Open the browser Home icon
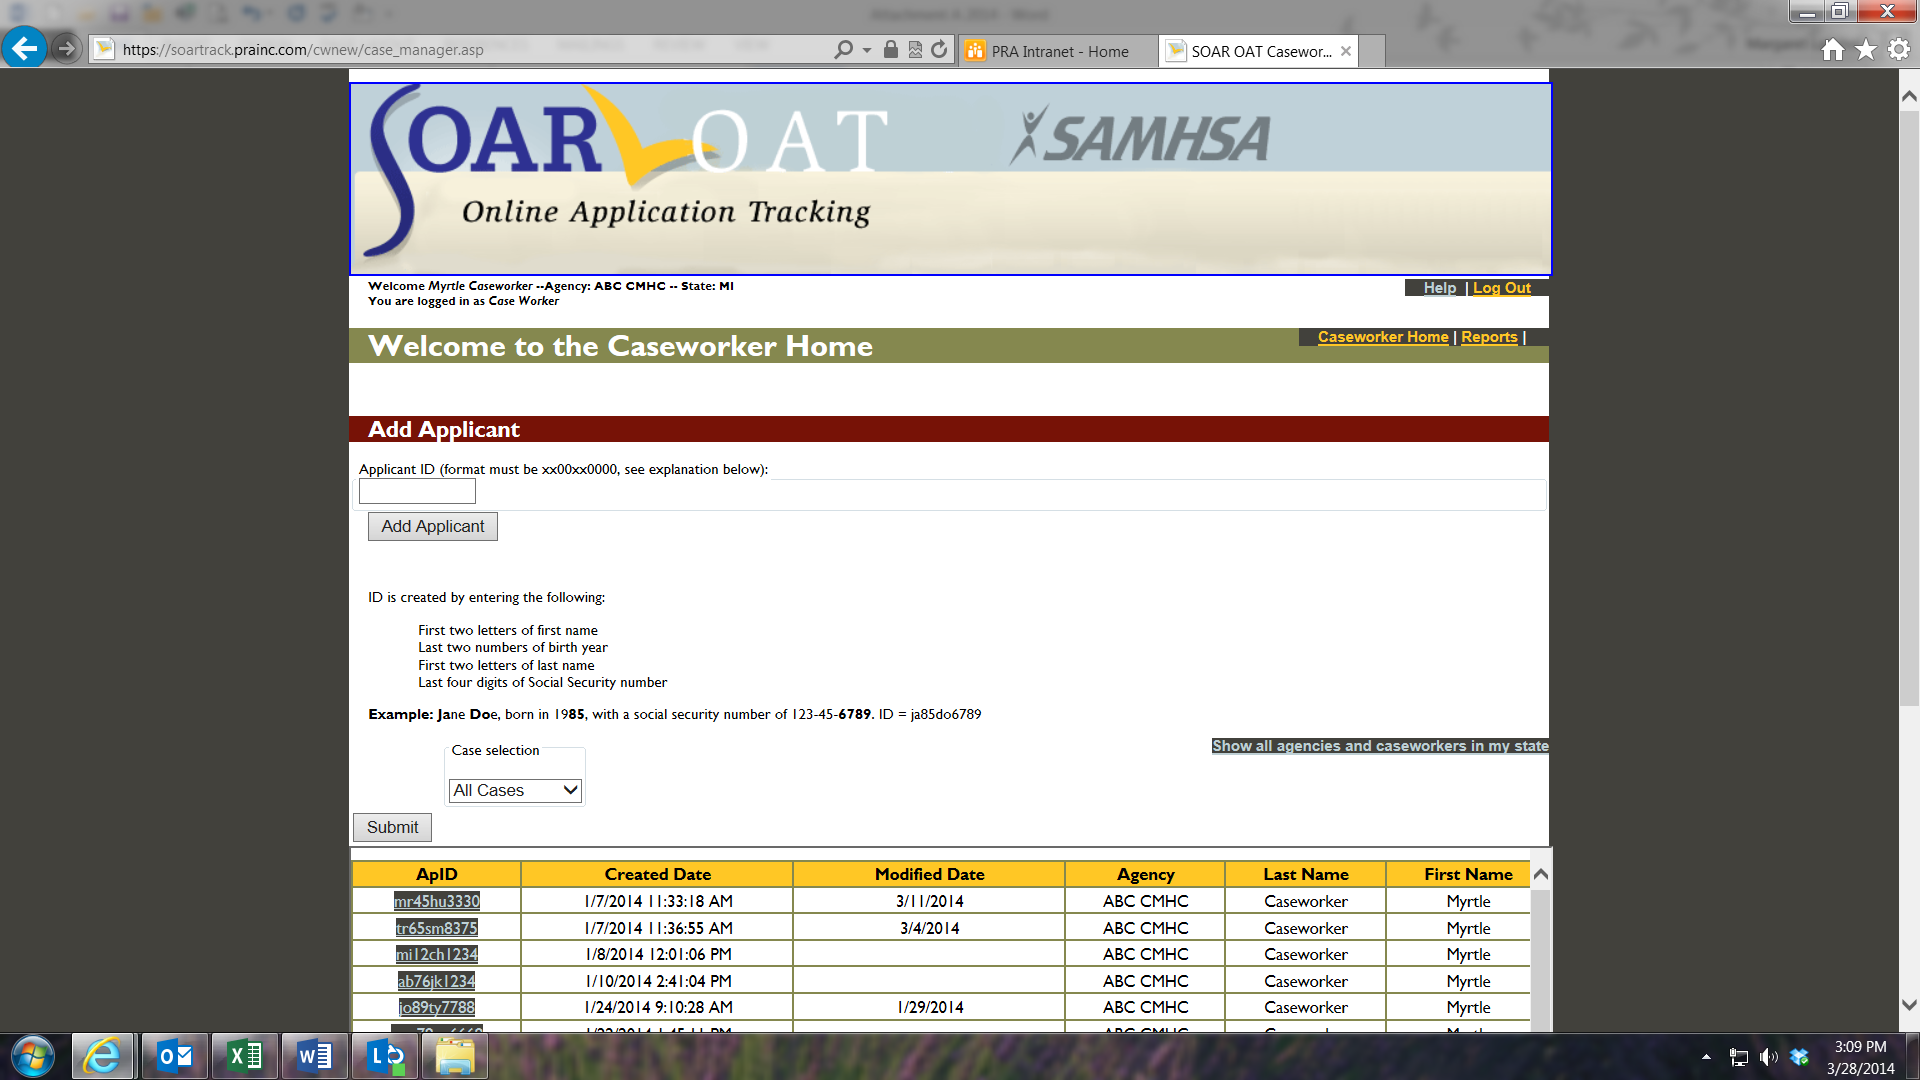 tap(1832, 50)
